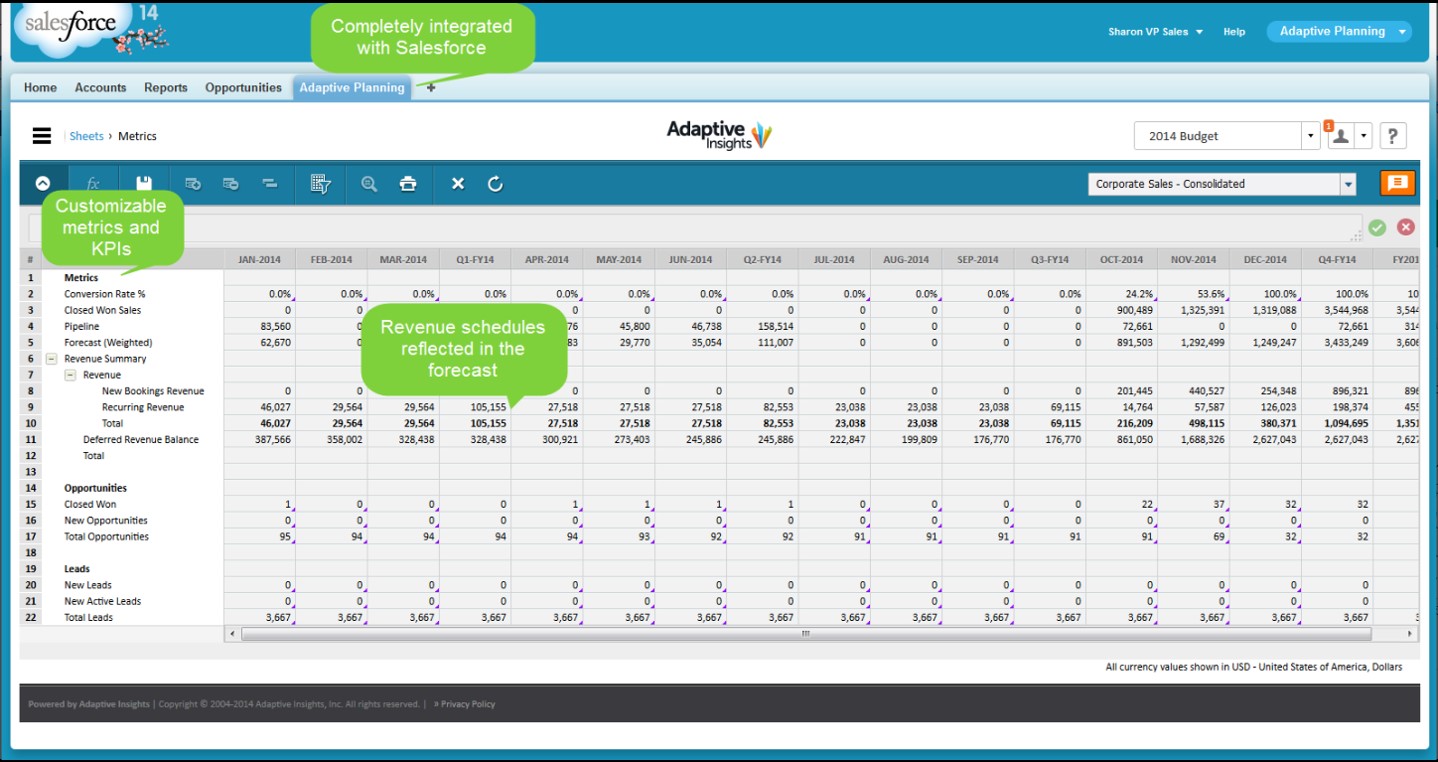Open the Privacy Policy footer link
Viewport: 1438px width, 762px height.
click(x=468, y=704)
